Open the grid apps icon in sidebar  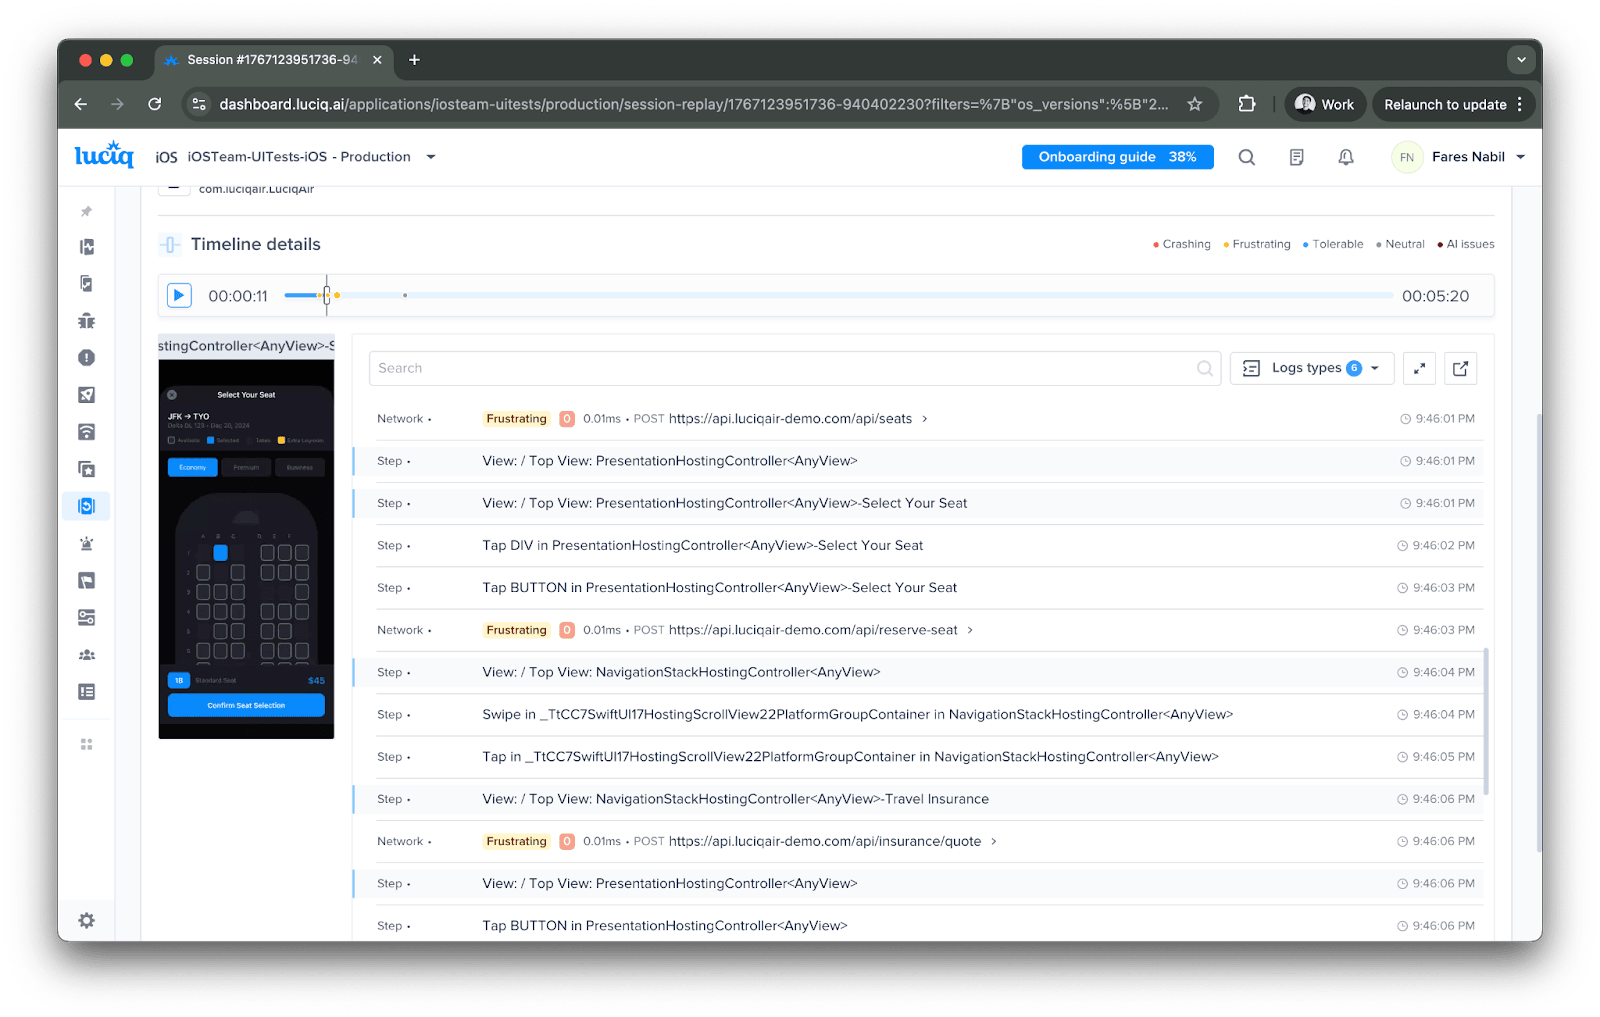pyautogui.click(x=87, y=744)
